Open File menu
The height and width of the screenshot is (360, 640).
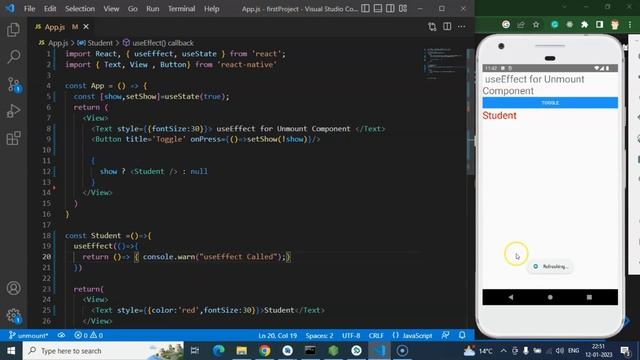click(x=29, y=9)
